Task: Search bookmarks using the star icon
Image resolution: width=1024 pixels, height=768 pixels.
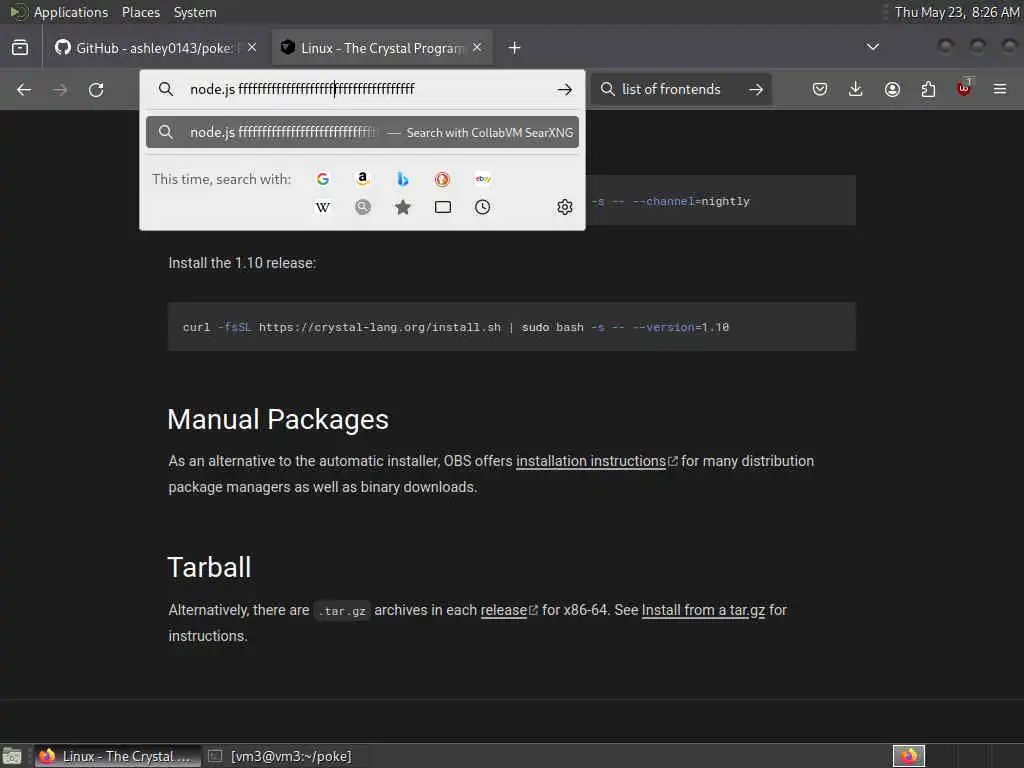Action: pos(403,207)
